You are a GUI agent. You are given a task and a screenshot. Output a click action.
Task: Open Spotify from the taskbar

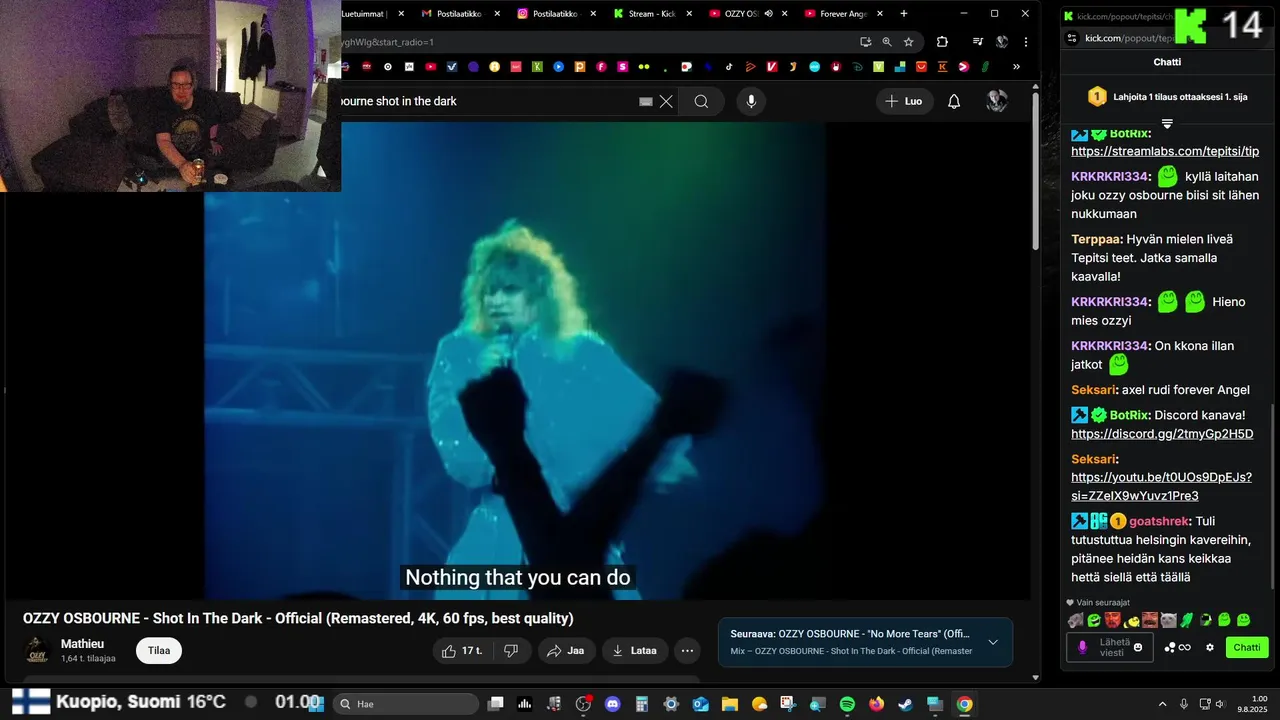pyautogui.click(x=847, y=704)
